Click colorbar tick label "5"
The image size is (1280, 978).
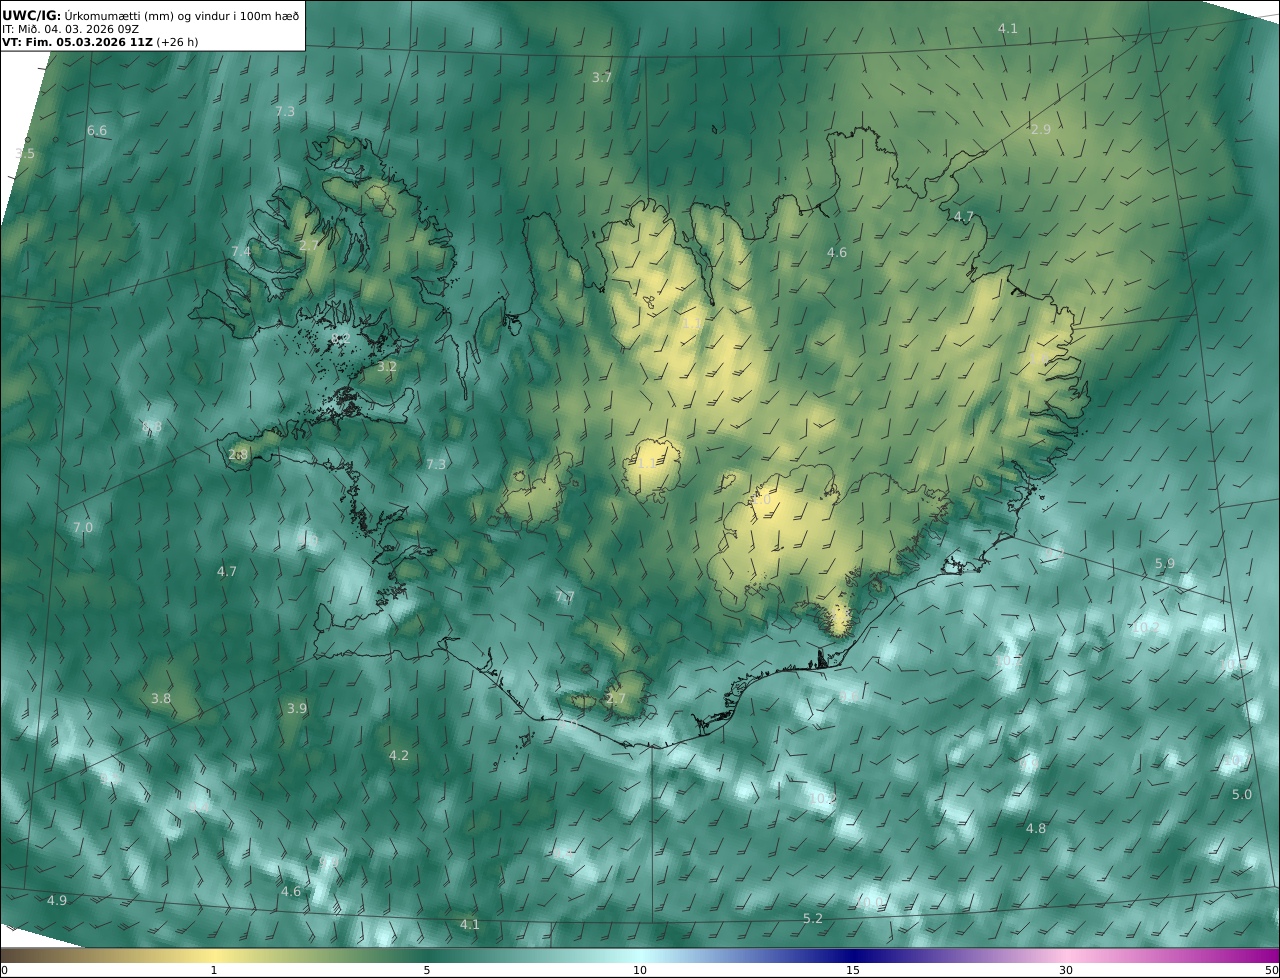pyautogui.click(x=427, y=970)
